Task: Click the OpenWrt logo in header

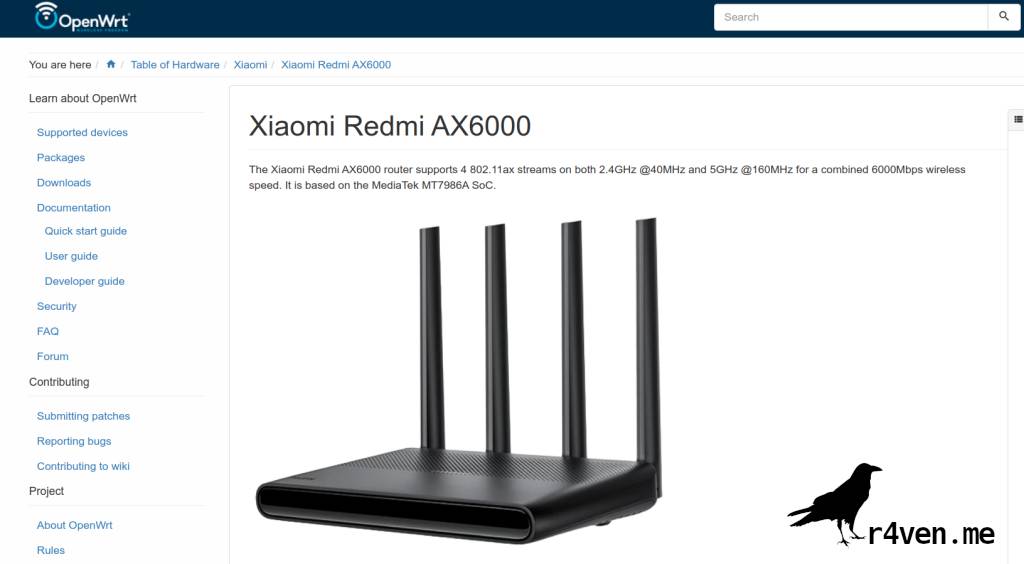Action: tap(82, 17)
